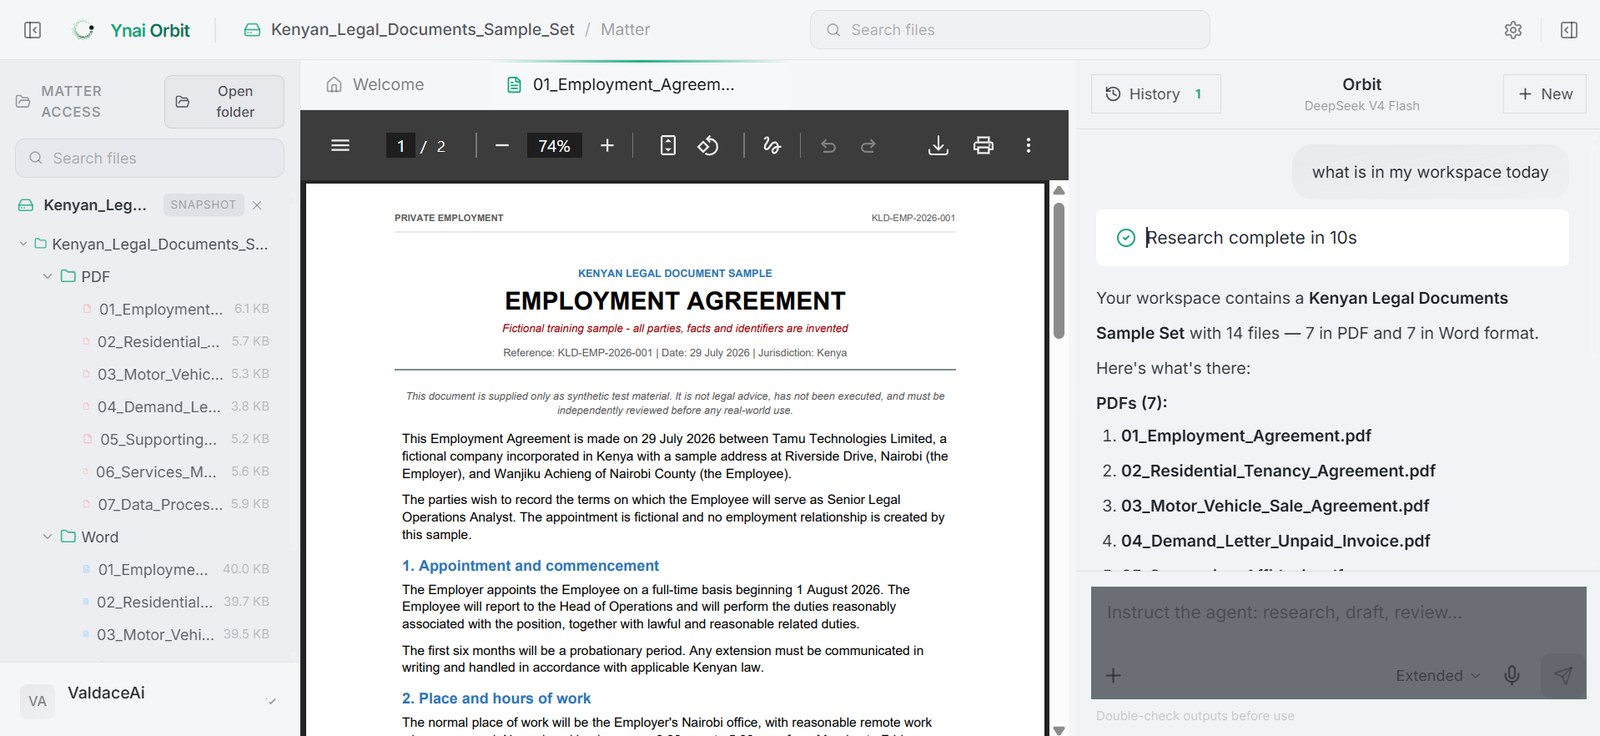This screenshot has width=1600, height=736.
Task: Send the instruction with paper plane
Action: tap(1563, 675)
